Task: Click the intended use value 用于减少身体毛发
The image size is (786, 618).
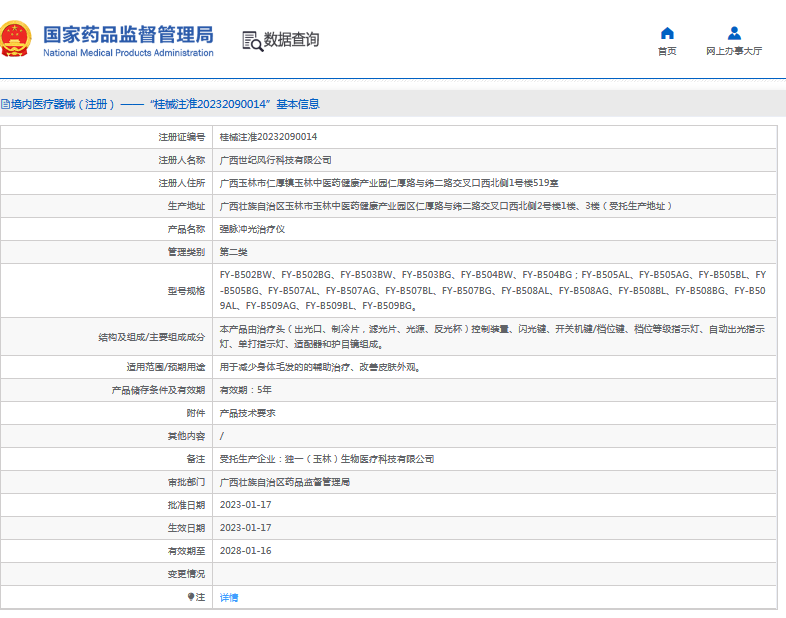Action: (320, 367)
